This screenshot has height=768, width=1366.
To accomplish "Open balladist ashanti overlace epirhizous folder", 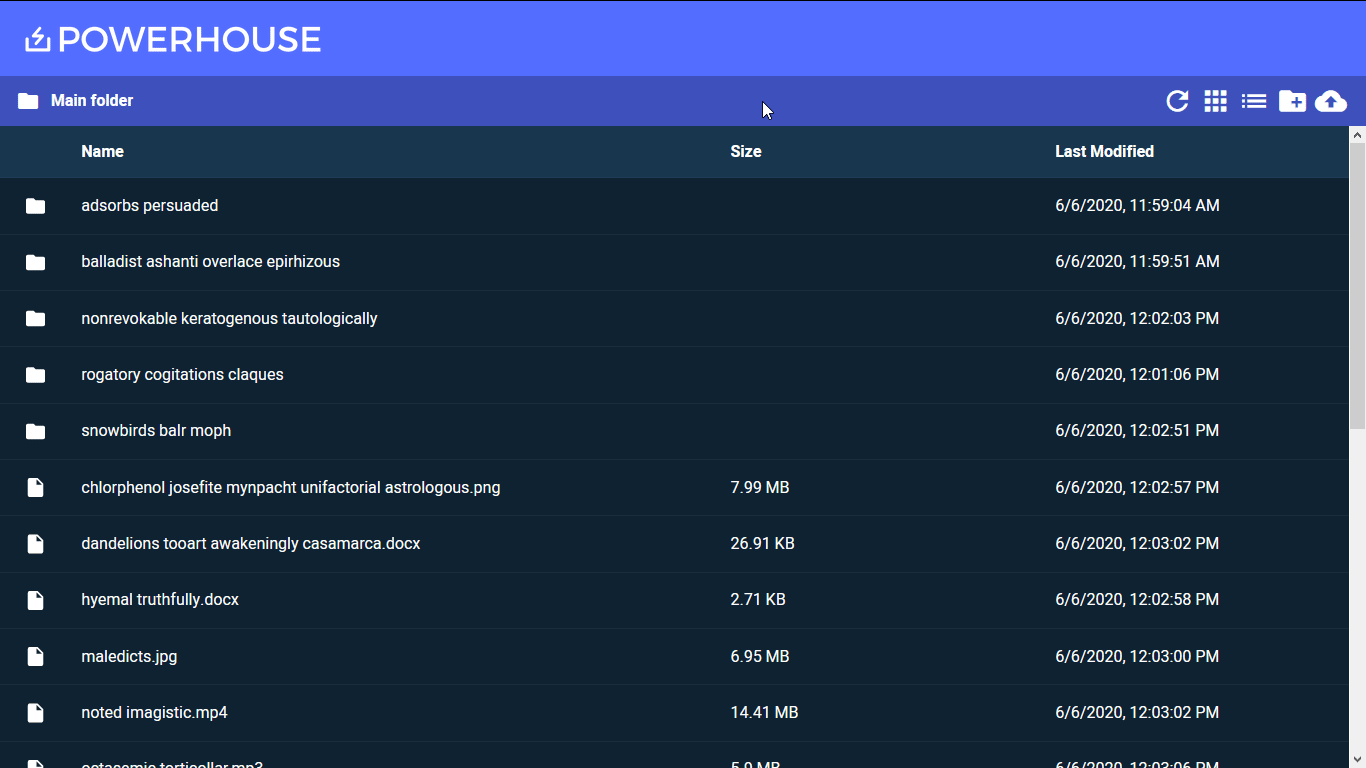I will [211, 261].
